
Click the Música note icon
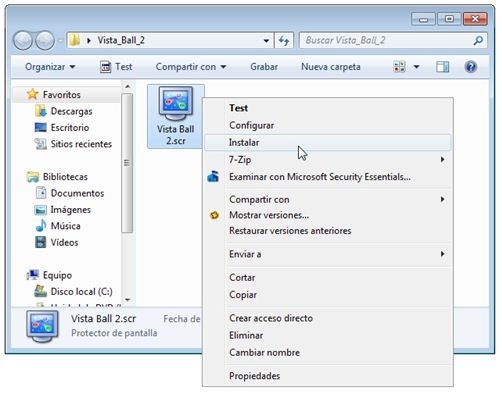click(41, 226)
